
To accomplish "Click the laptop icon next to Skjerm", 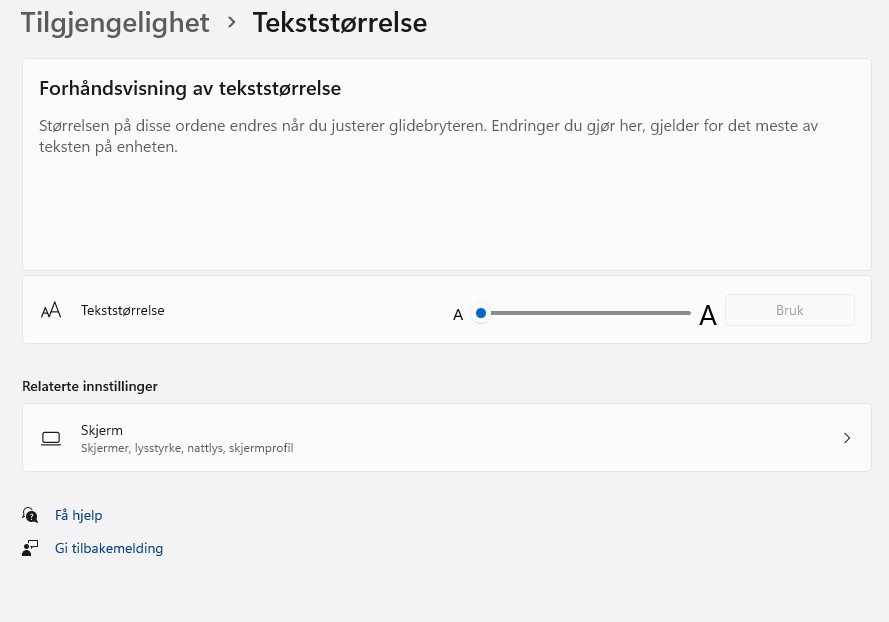I will pos(51,438).
